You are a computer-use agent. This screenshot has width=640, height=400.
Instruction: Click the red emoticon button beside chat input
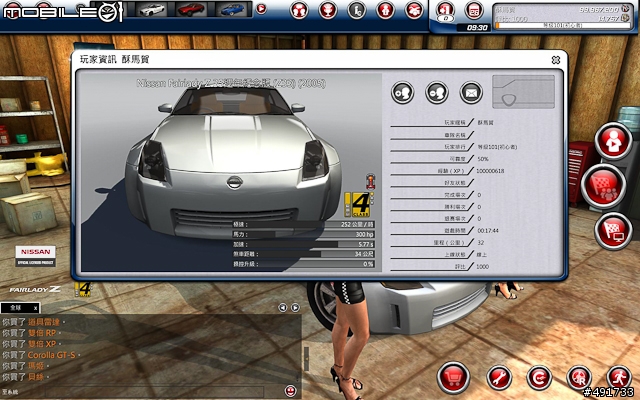coord(291,391)
